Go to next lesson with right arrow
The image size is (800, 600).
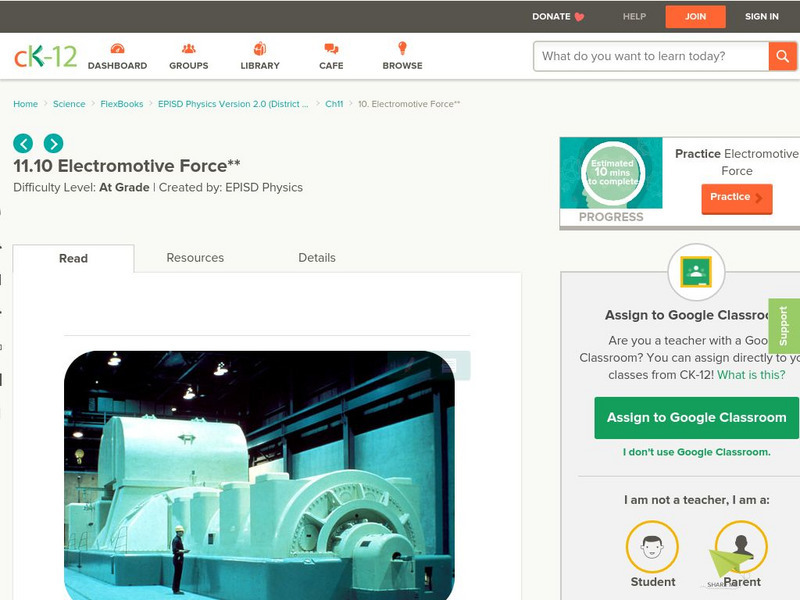coord(53,143)
